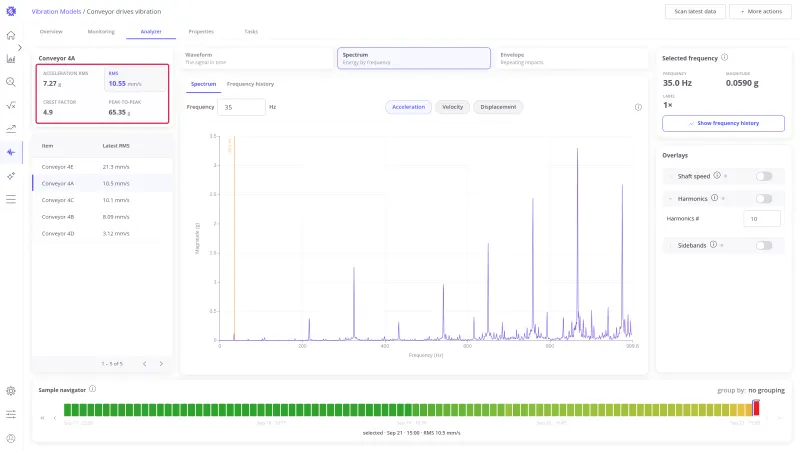The height and width of the screenshot is (450, 800).
Task: Click the app logo at top left
Action: click(11, 11)
